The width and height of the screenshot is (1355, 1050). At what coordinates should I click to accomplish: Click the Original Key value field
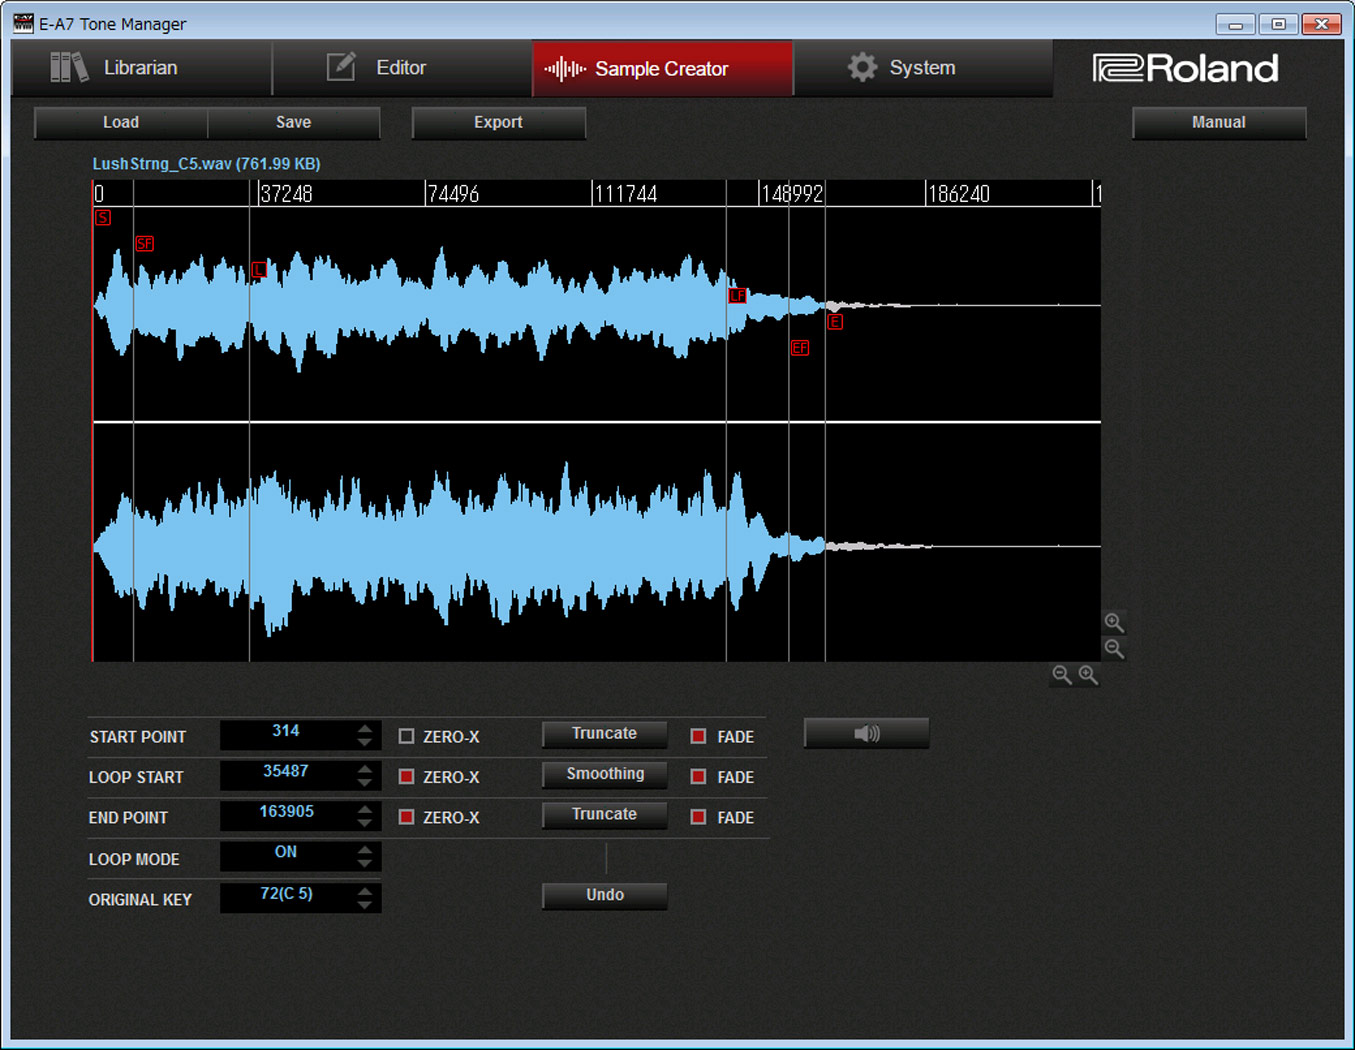[x=287, y=894]
